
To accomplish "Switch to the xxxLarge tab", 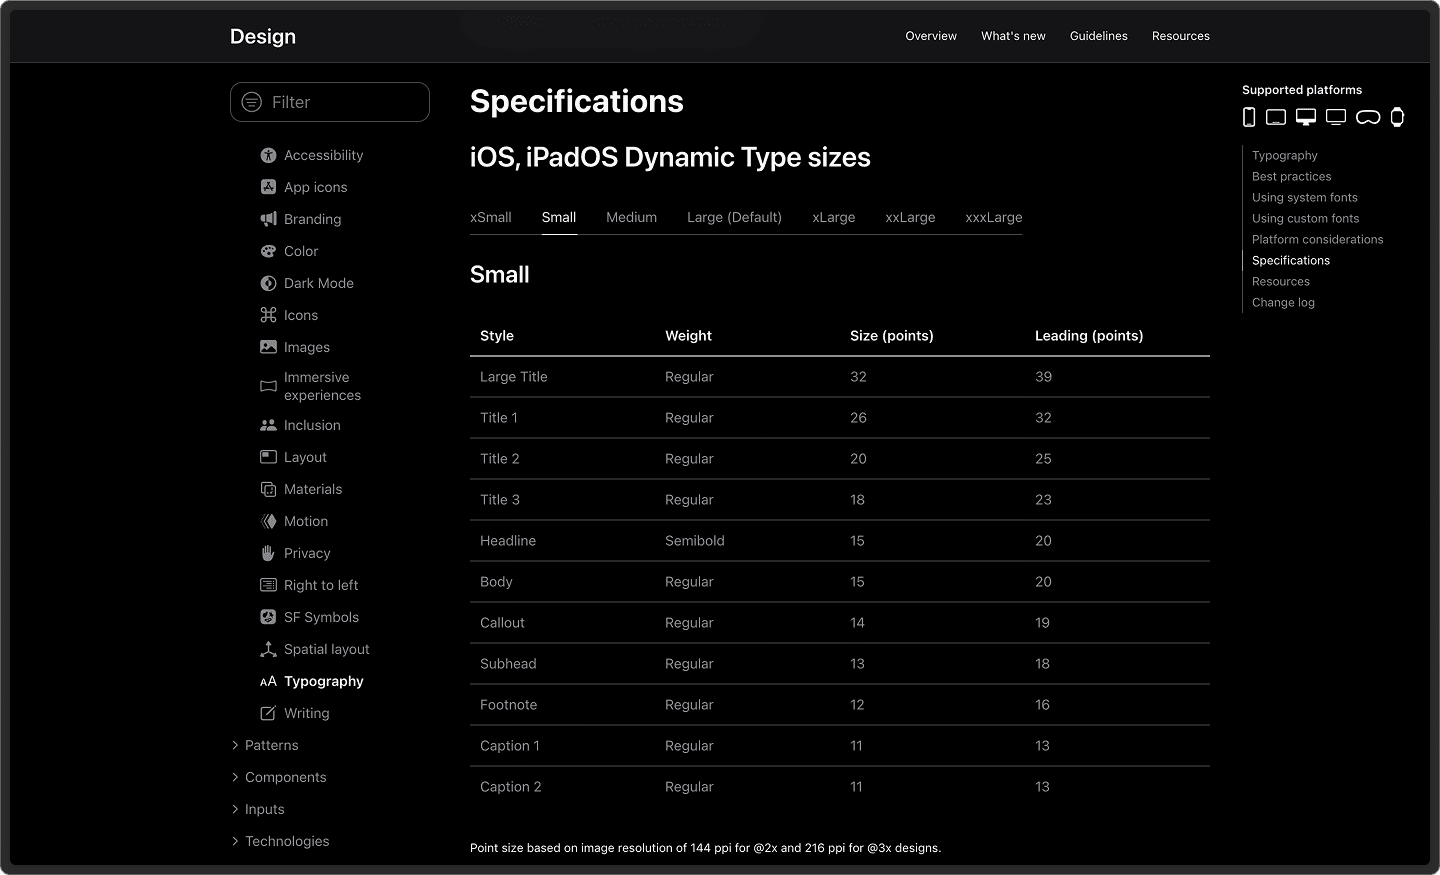I will pos(994,217).
